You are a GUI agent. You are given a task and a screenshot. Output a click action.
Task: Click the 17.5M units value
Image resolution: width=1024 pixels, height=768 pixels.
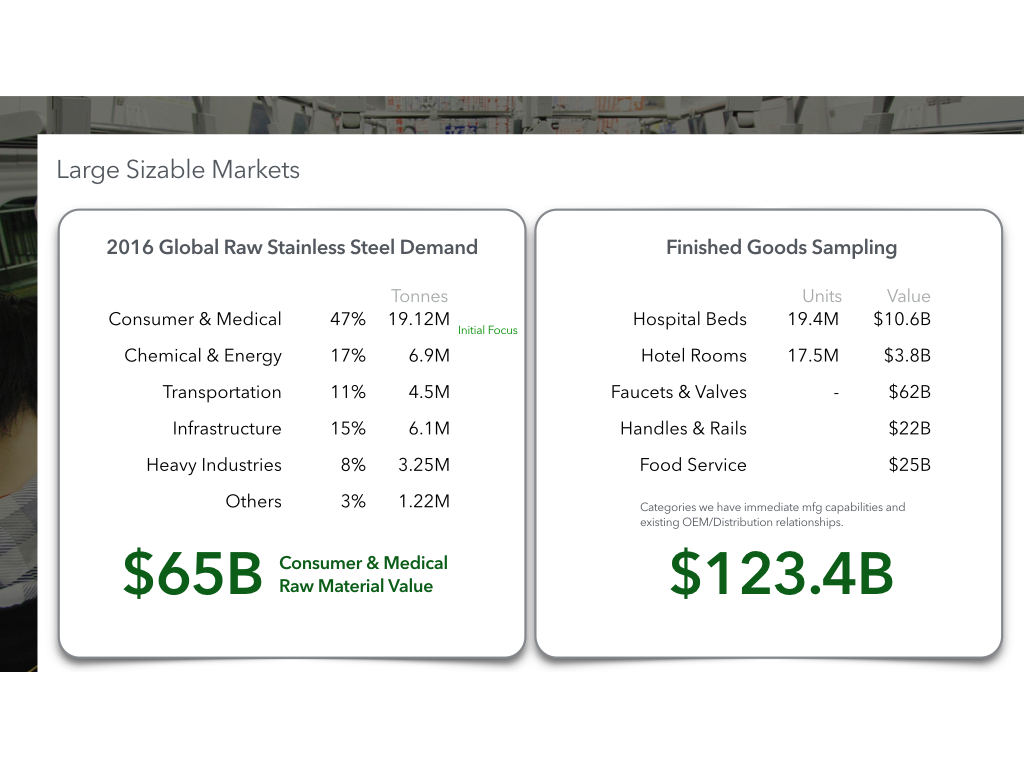tap(813, 355)
